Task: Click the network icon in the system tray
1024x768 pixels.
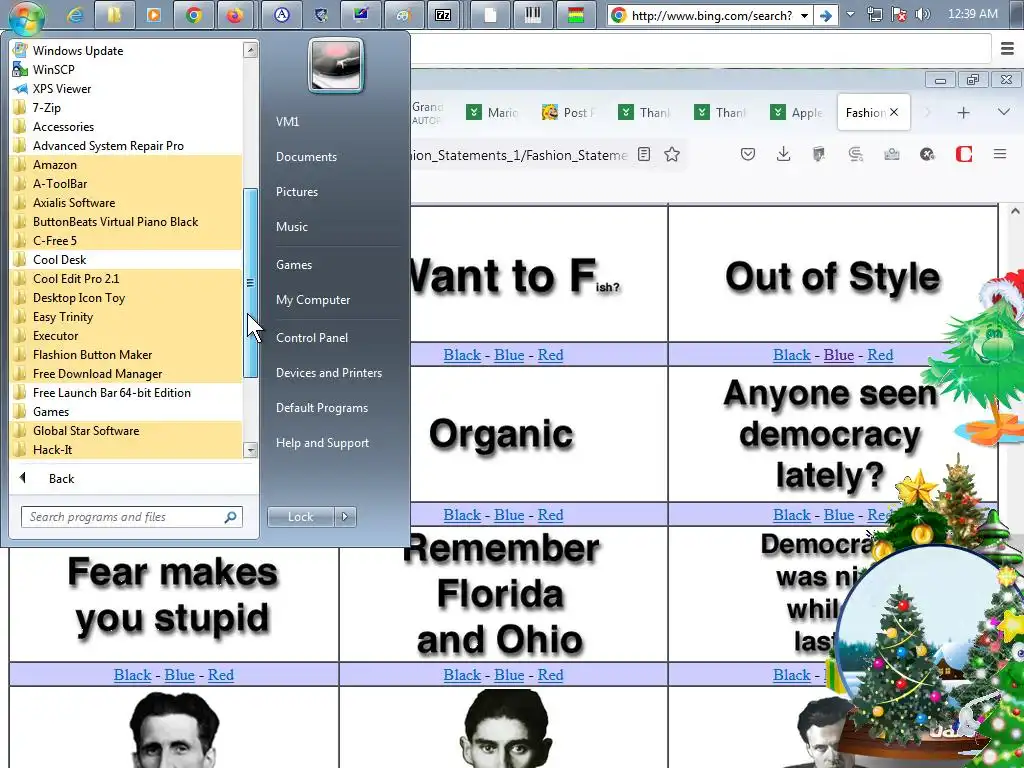Action: coord(875,14)
